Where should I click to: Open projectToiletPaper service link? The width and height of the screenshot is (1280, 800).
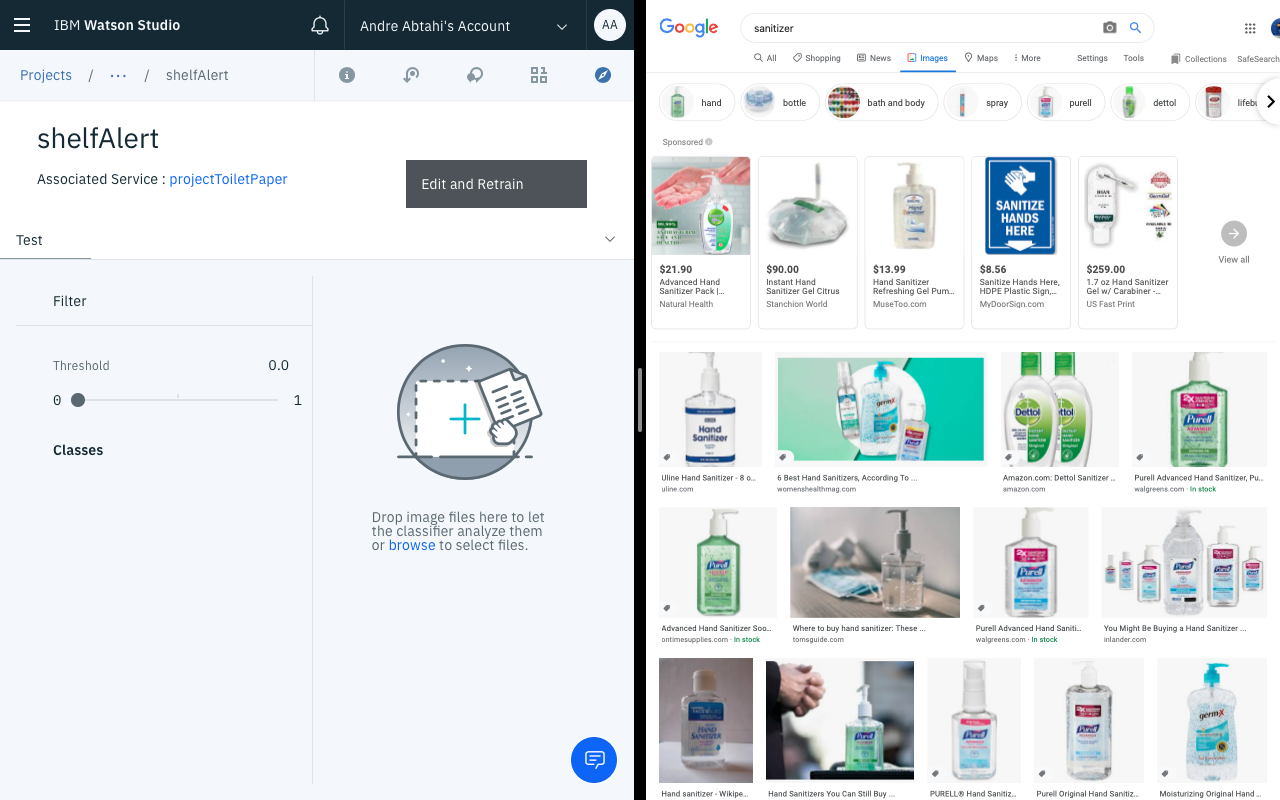(x=228, y=179)
